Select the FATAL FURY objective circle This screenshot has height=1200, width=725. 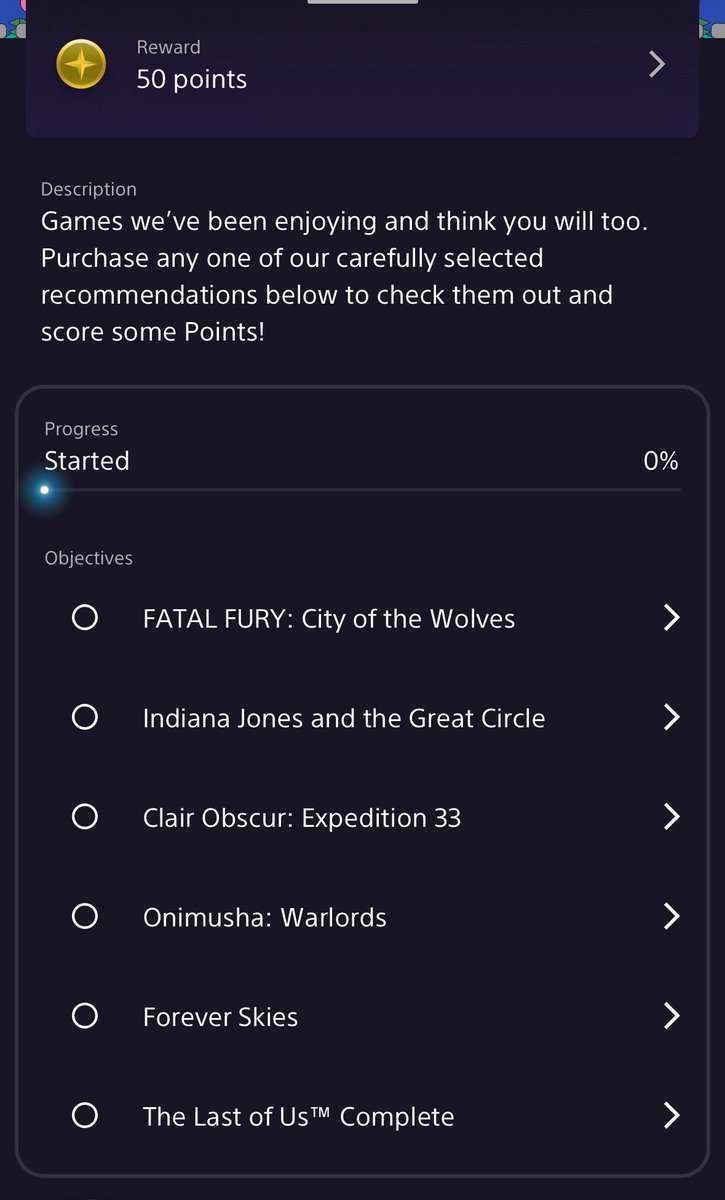[x=85, y=618]
